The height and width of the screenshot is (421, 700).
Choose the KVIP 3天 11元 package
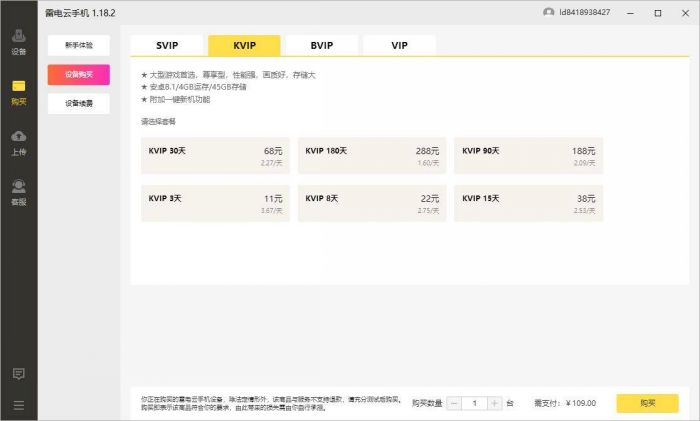click(215, 203)
